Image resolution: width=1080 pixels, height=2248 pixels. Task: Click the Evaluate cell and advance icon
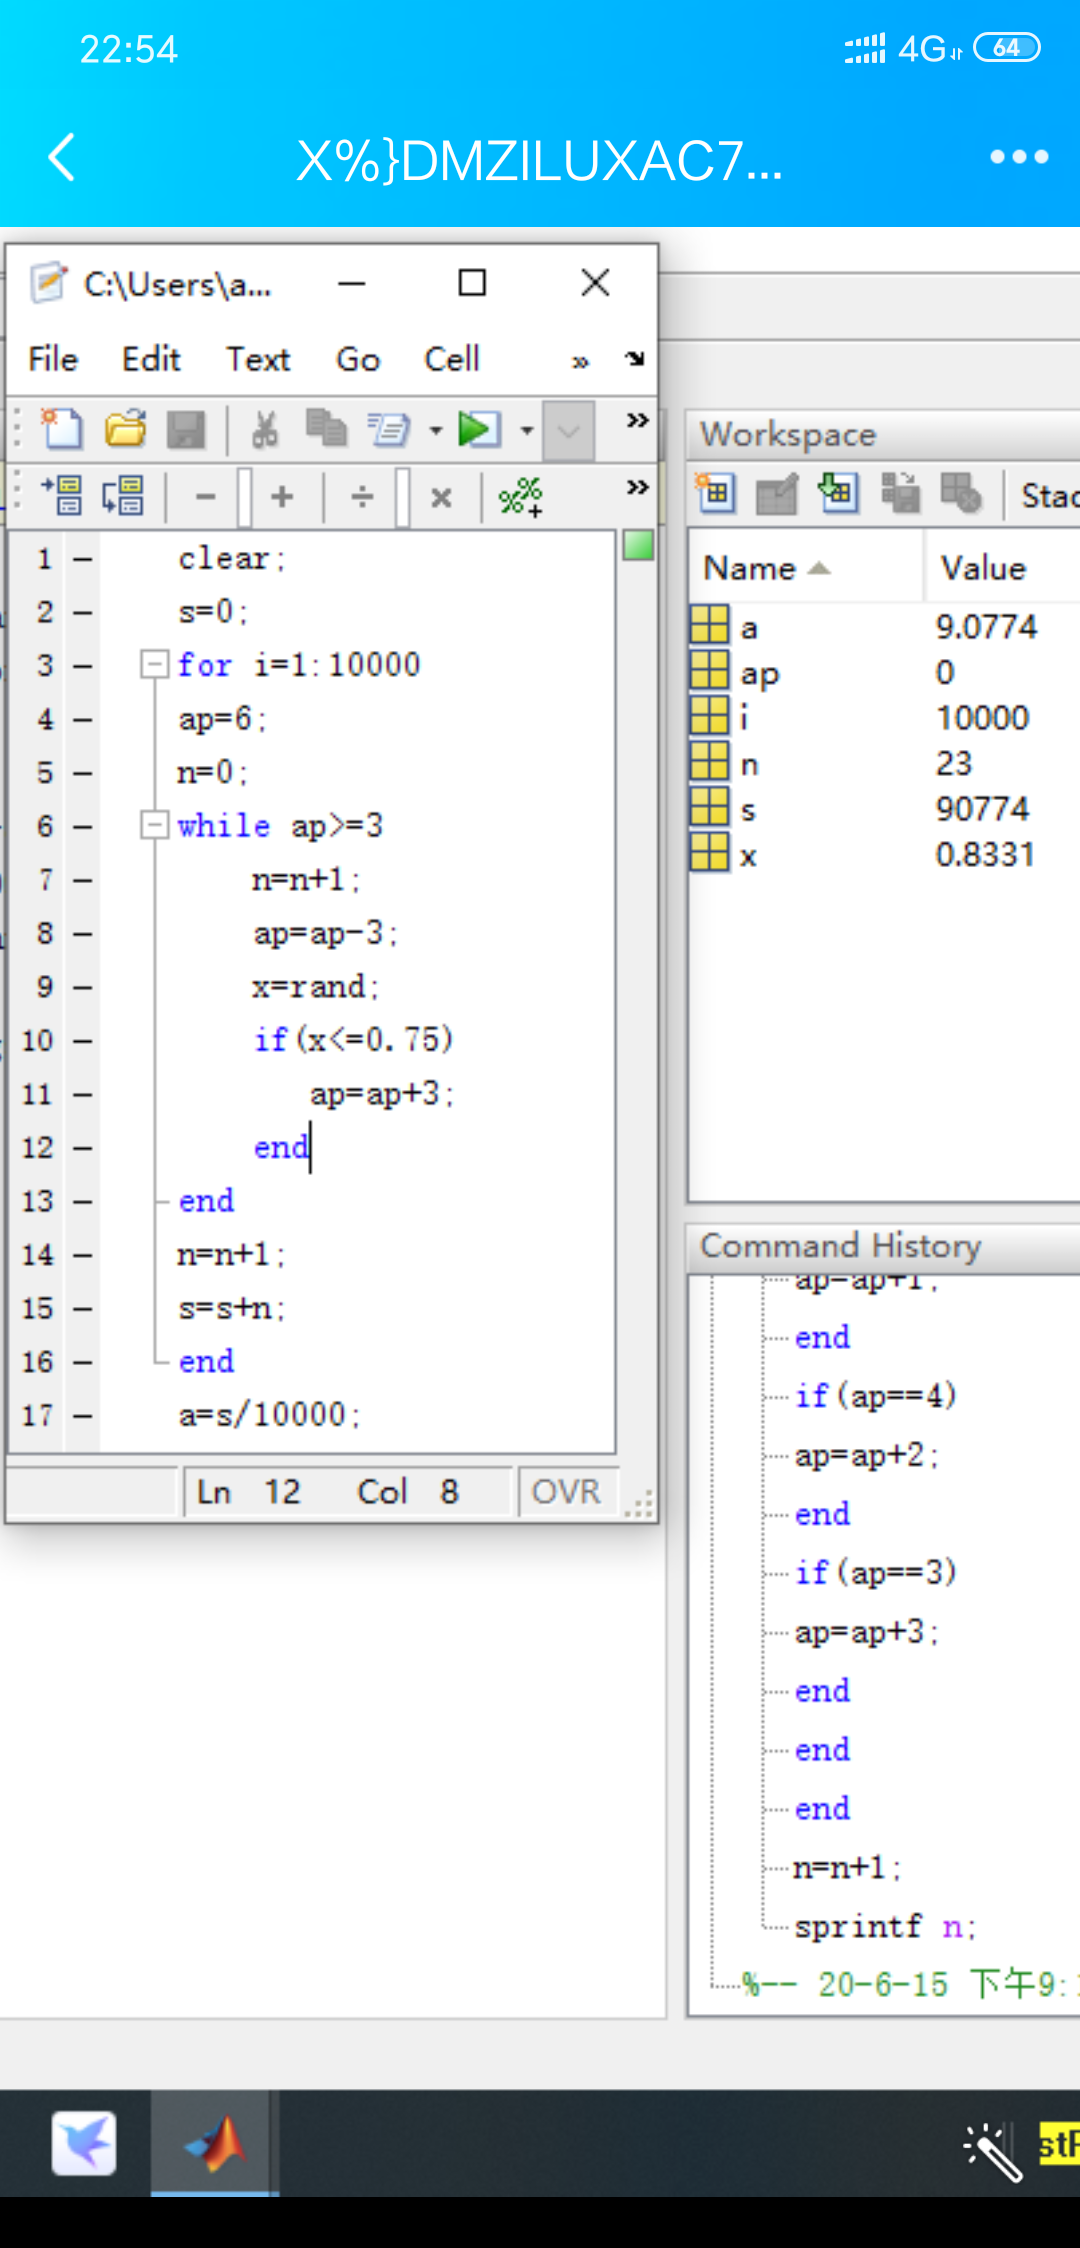123,495
